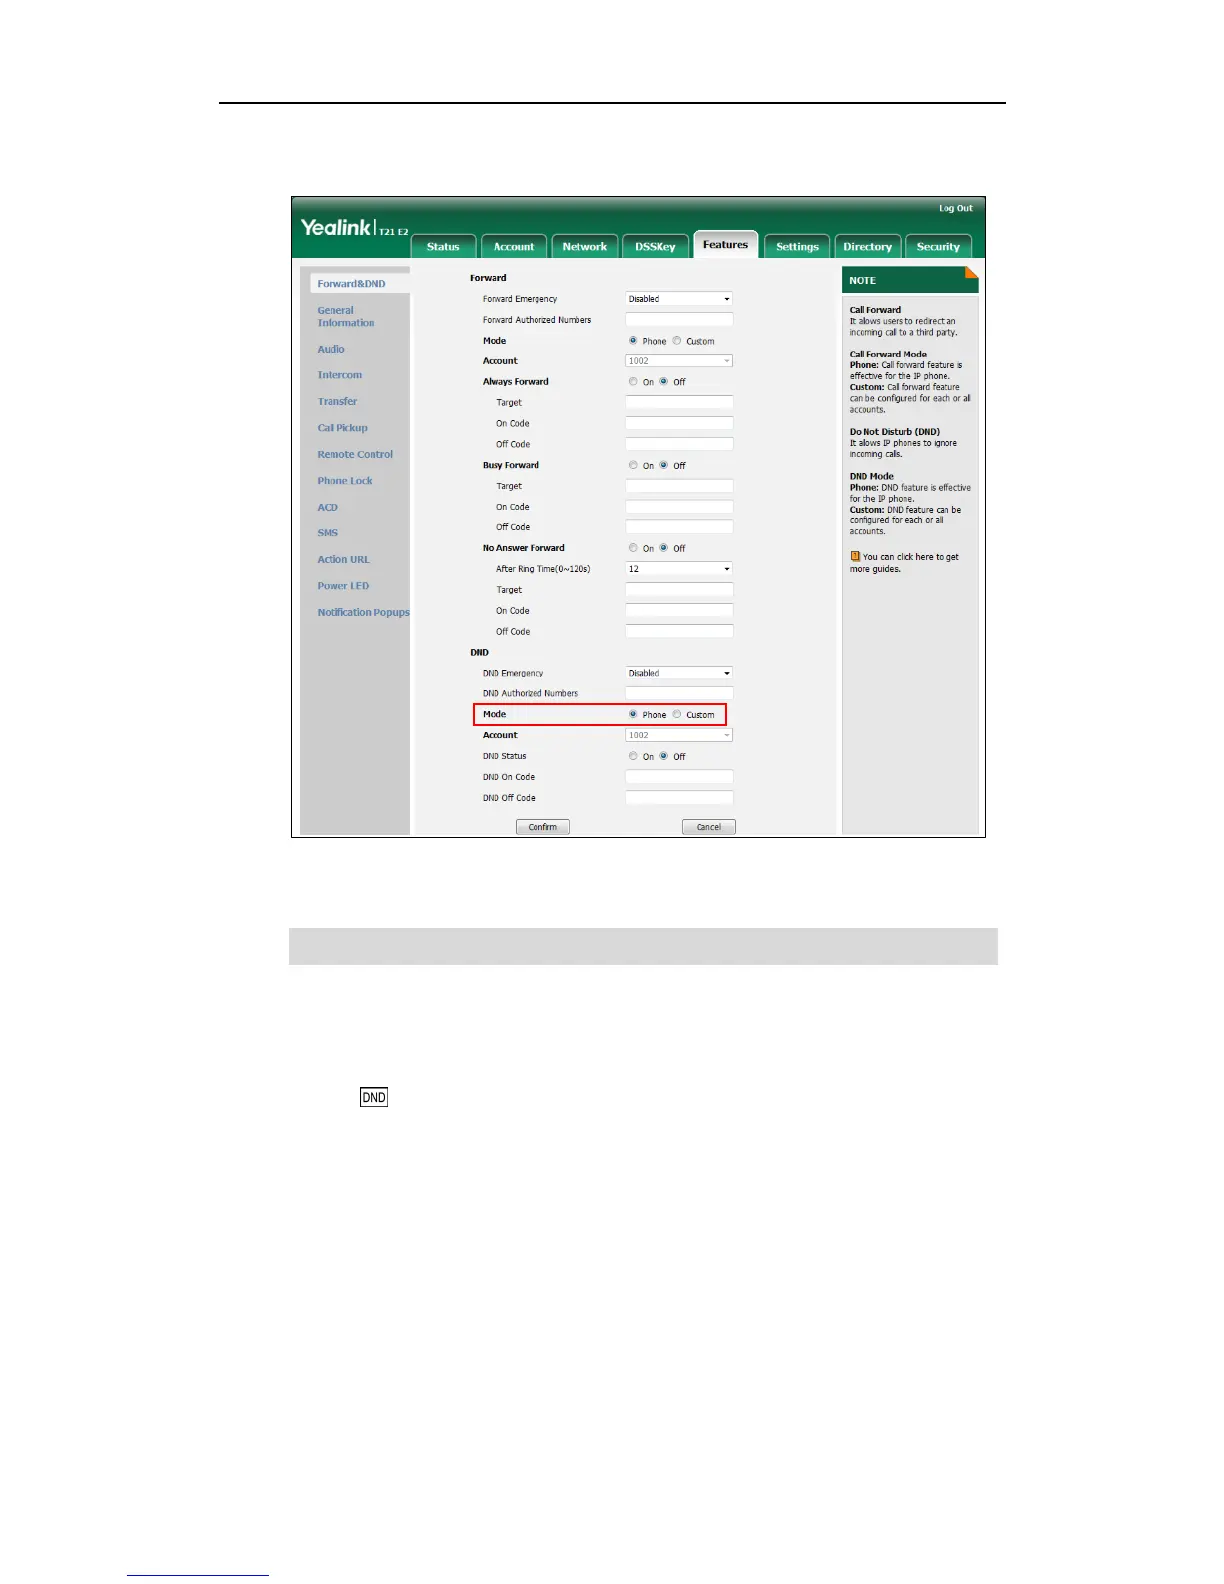
Task: Open Call Pickup in the sidebar
Action: [x=343, y=428]
